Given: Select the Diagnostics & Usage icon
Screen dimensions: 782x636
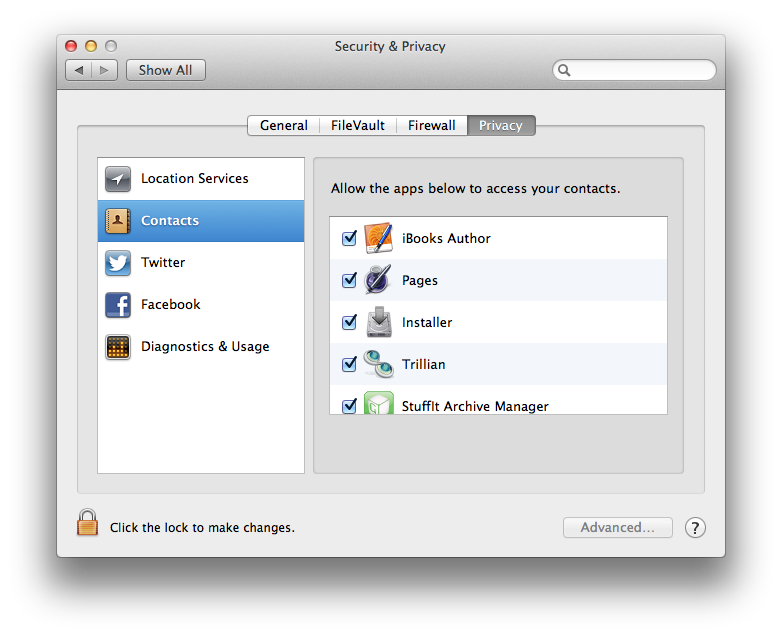Looking at the screenshot, I should tap(118, 347).
